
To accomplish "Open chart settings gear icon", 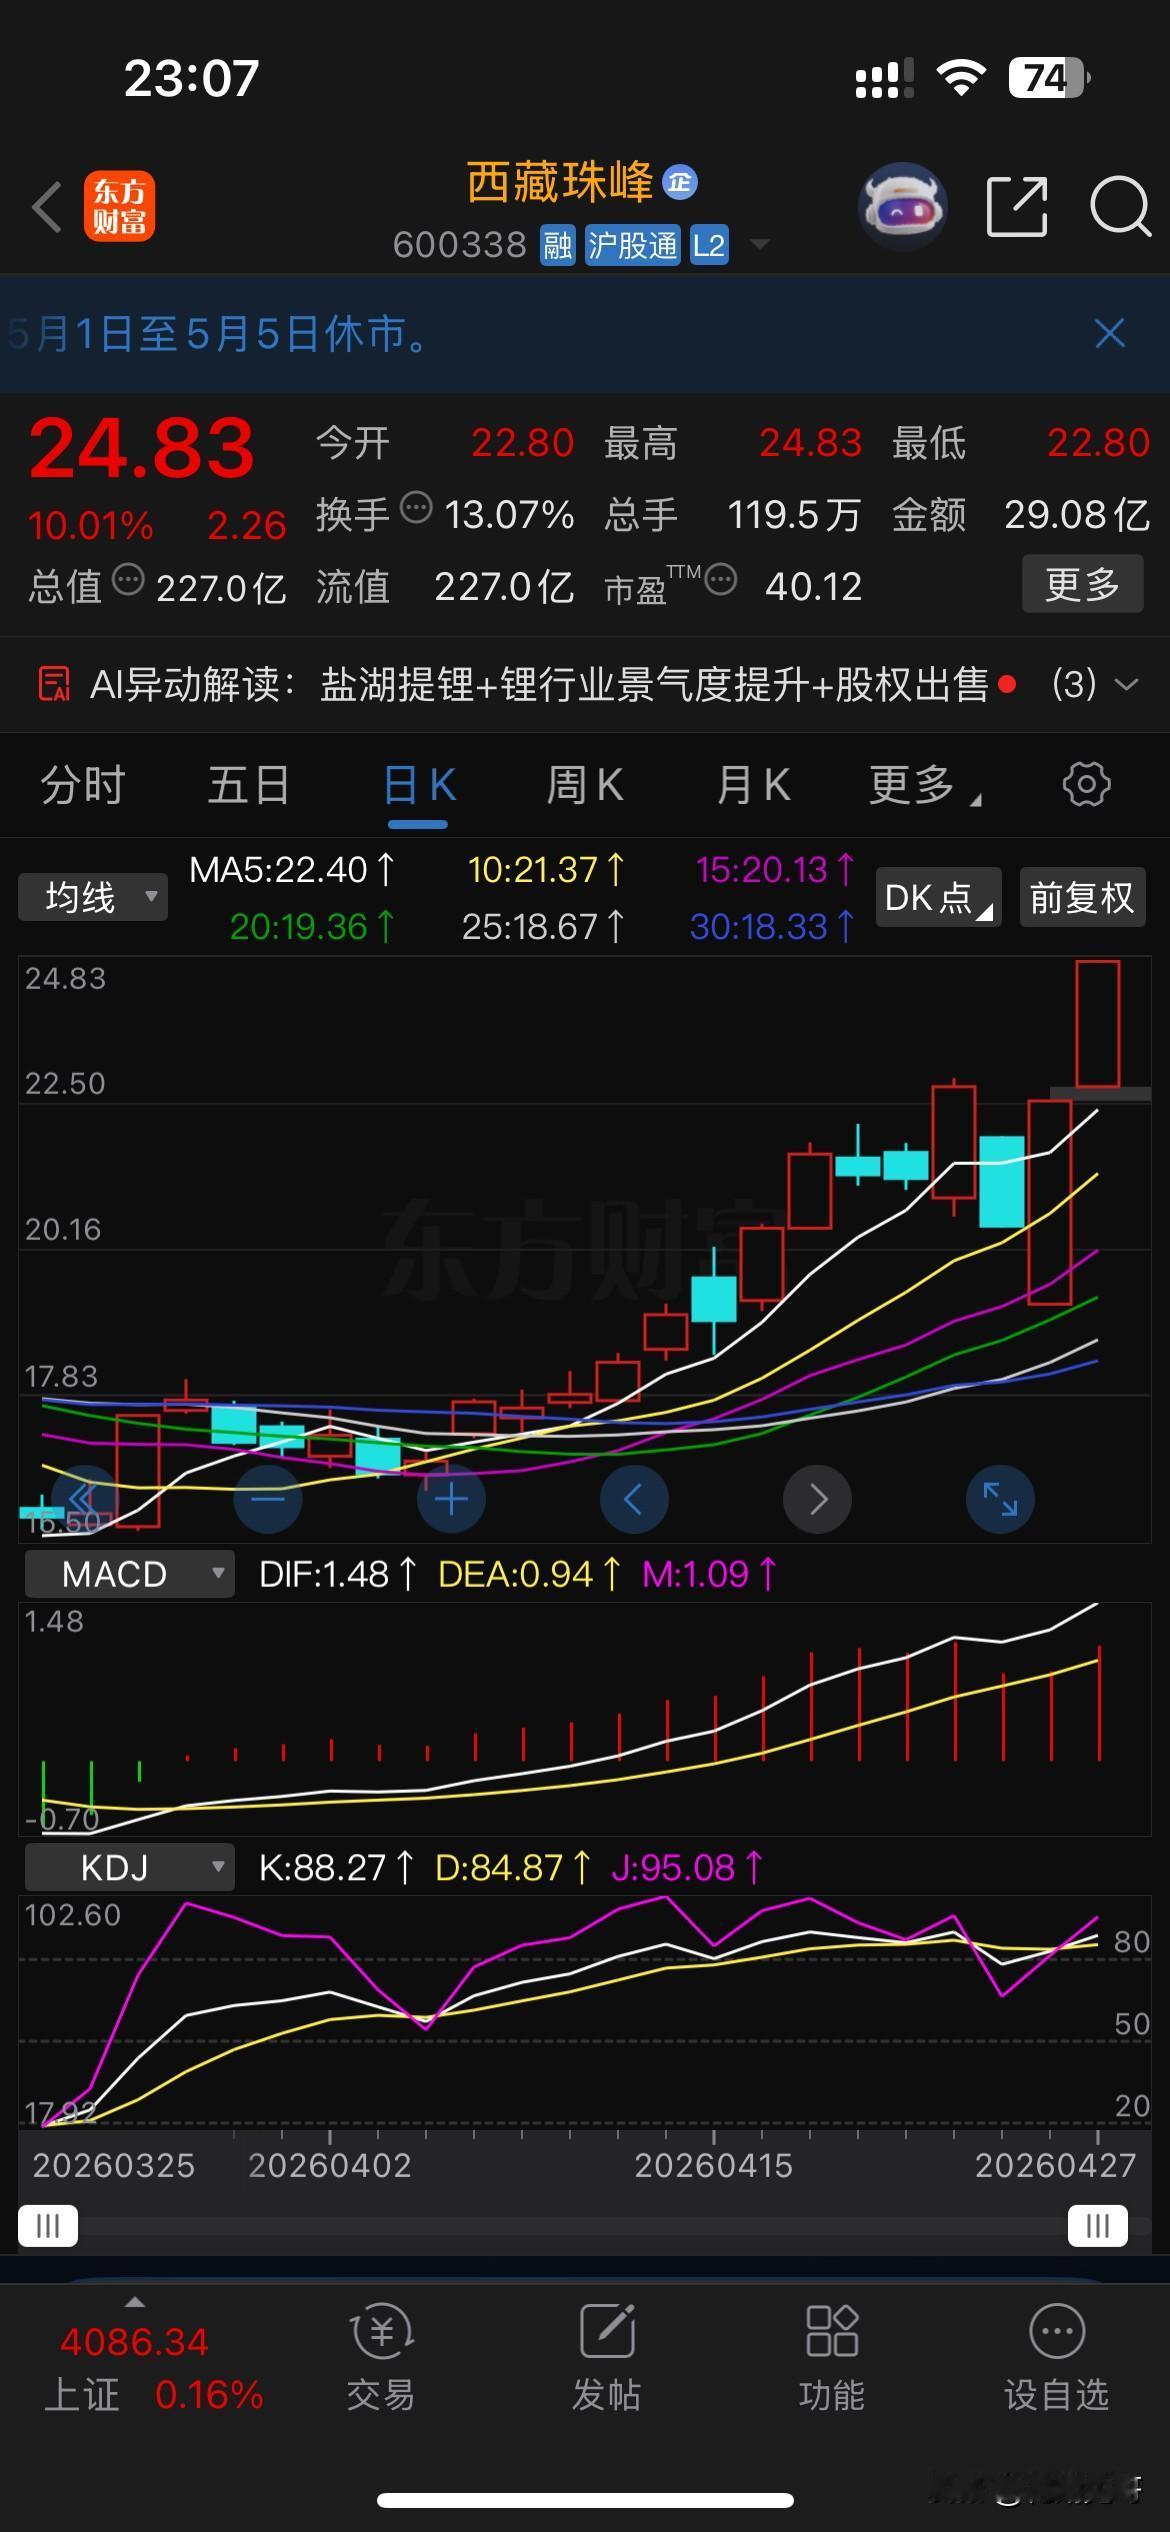I will [1086, 784].
